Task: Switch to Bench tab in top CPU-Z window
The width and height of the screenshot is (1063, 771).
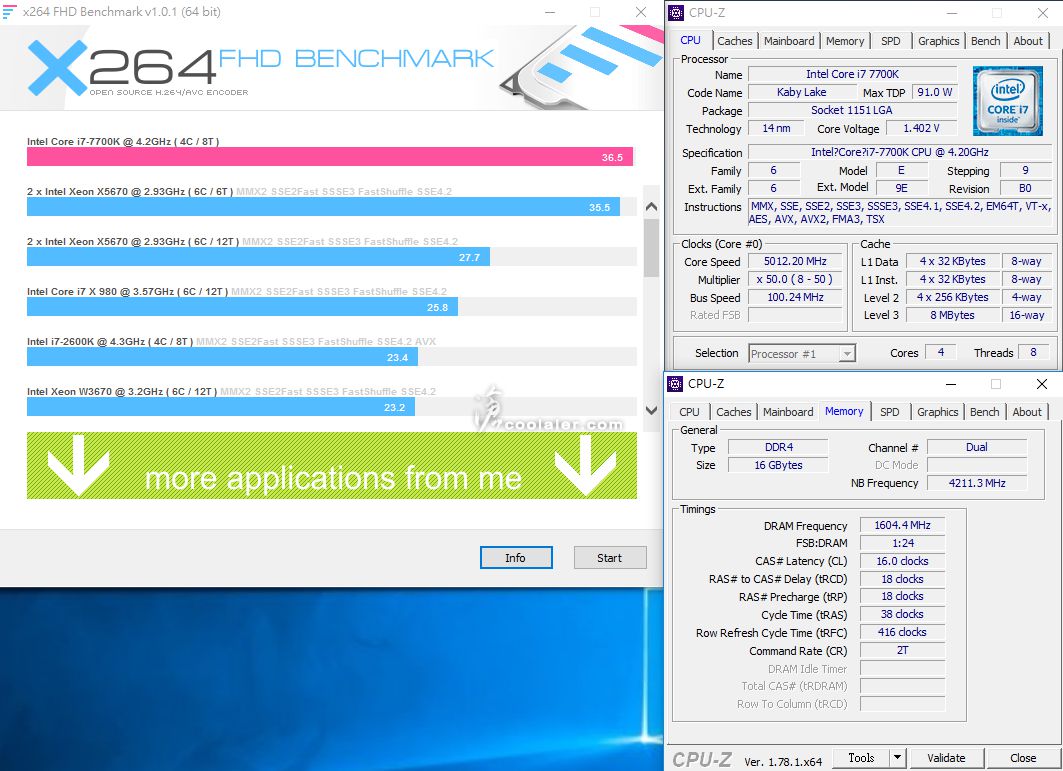Action: pos(985,41)
